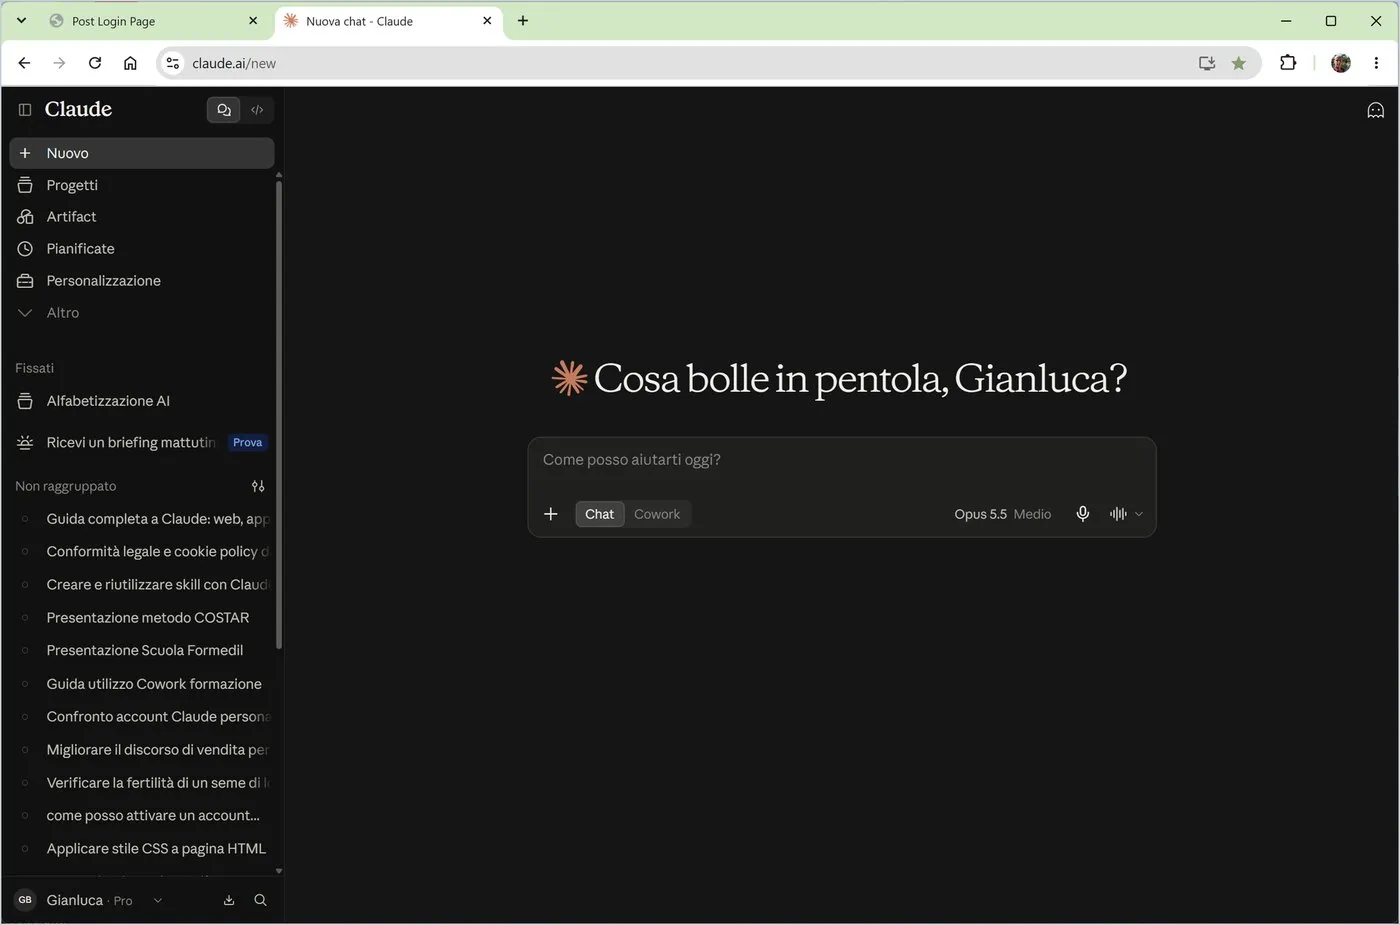Open chat come posso attivare un account
The width and height of the screenshot is (1400, 925).
142,816
